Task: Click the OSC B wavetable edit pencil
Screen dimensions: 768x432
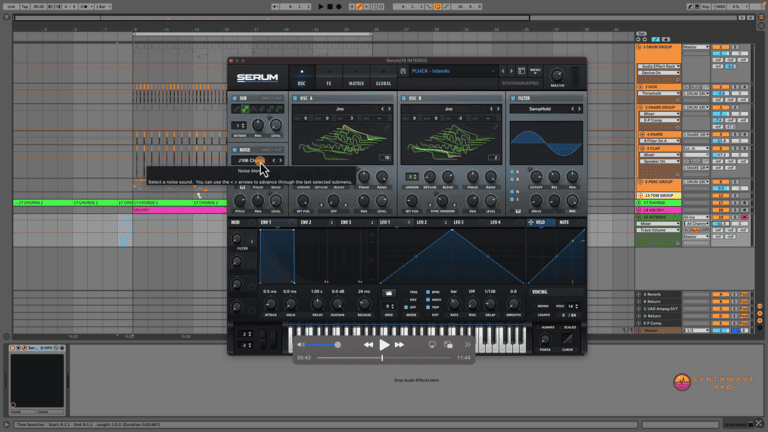Action: point(496,127)
